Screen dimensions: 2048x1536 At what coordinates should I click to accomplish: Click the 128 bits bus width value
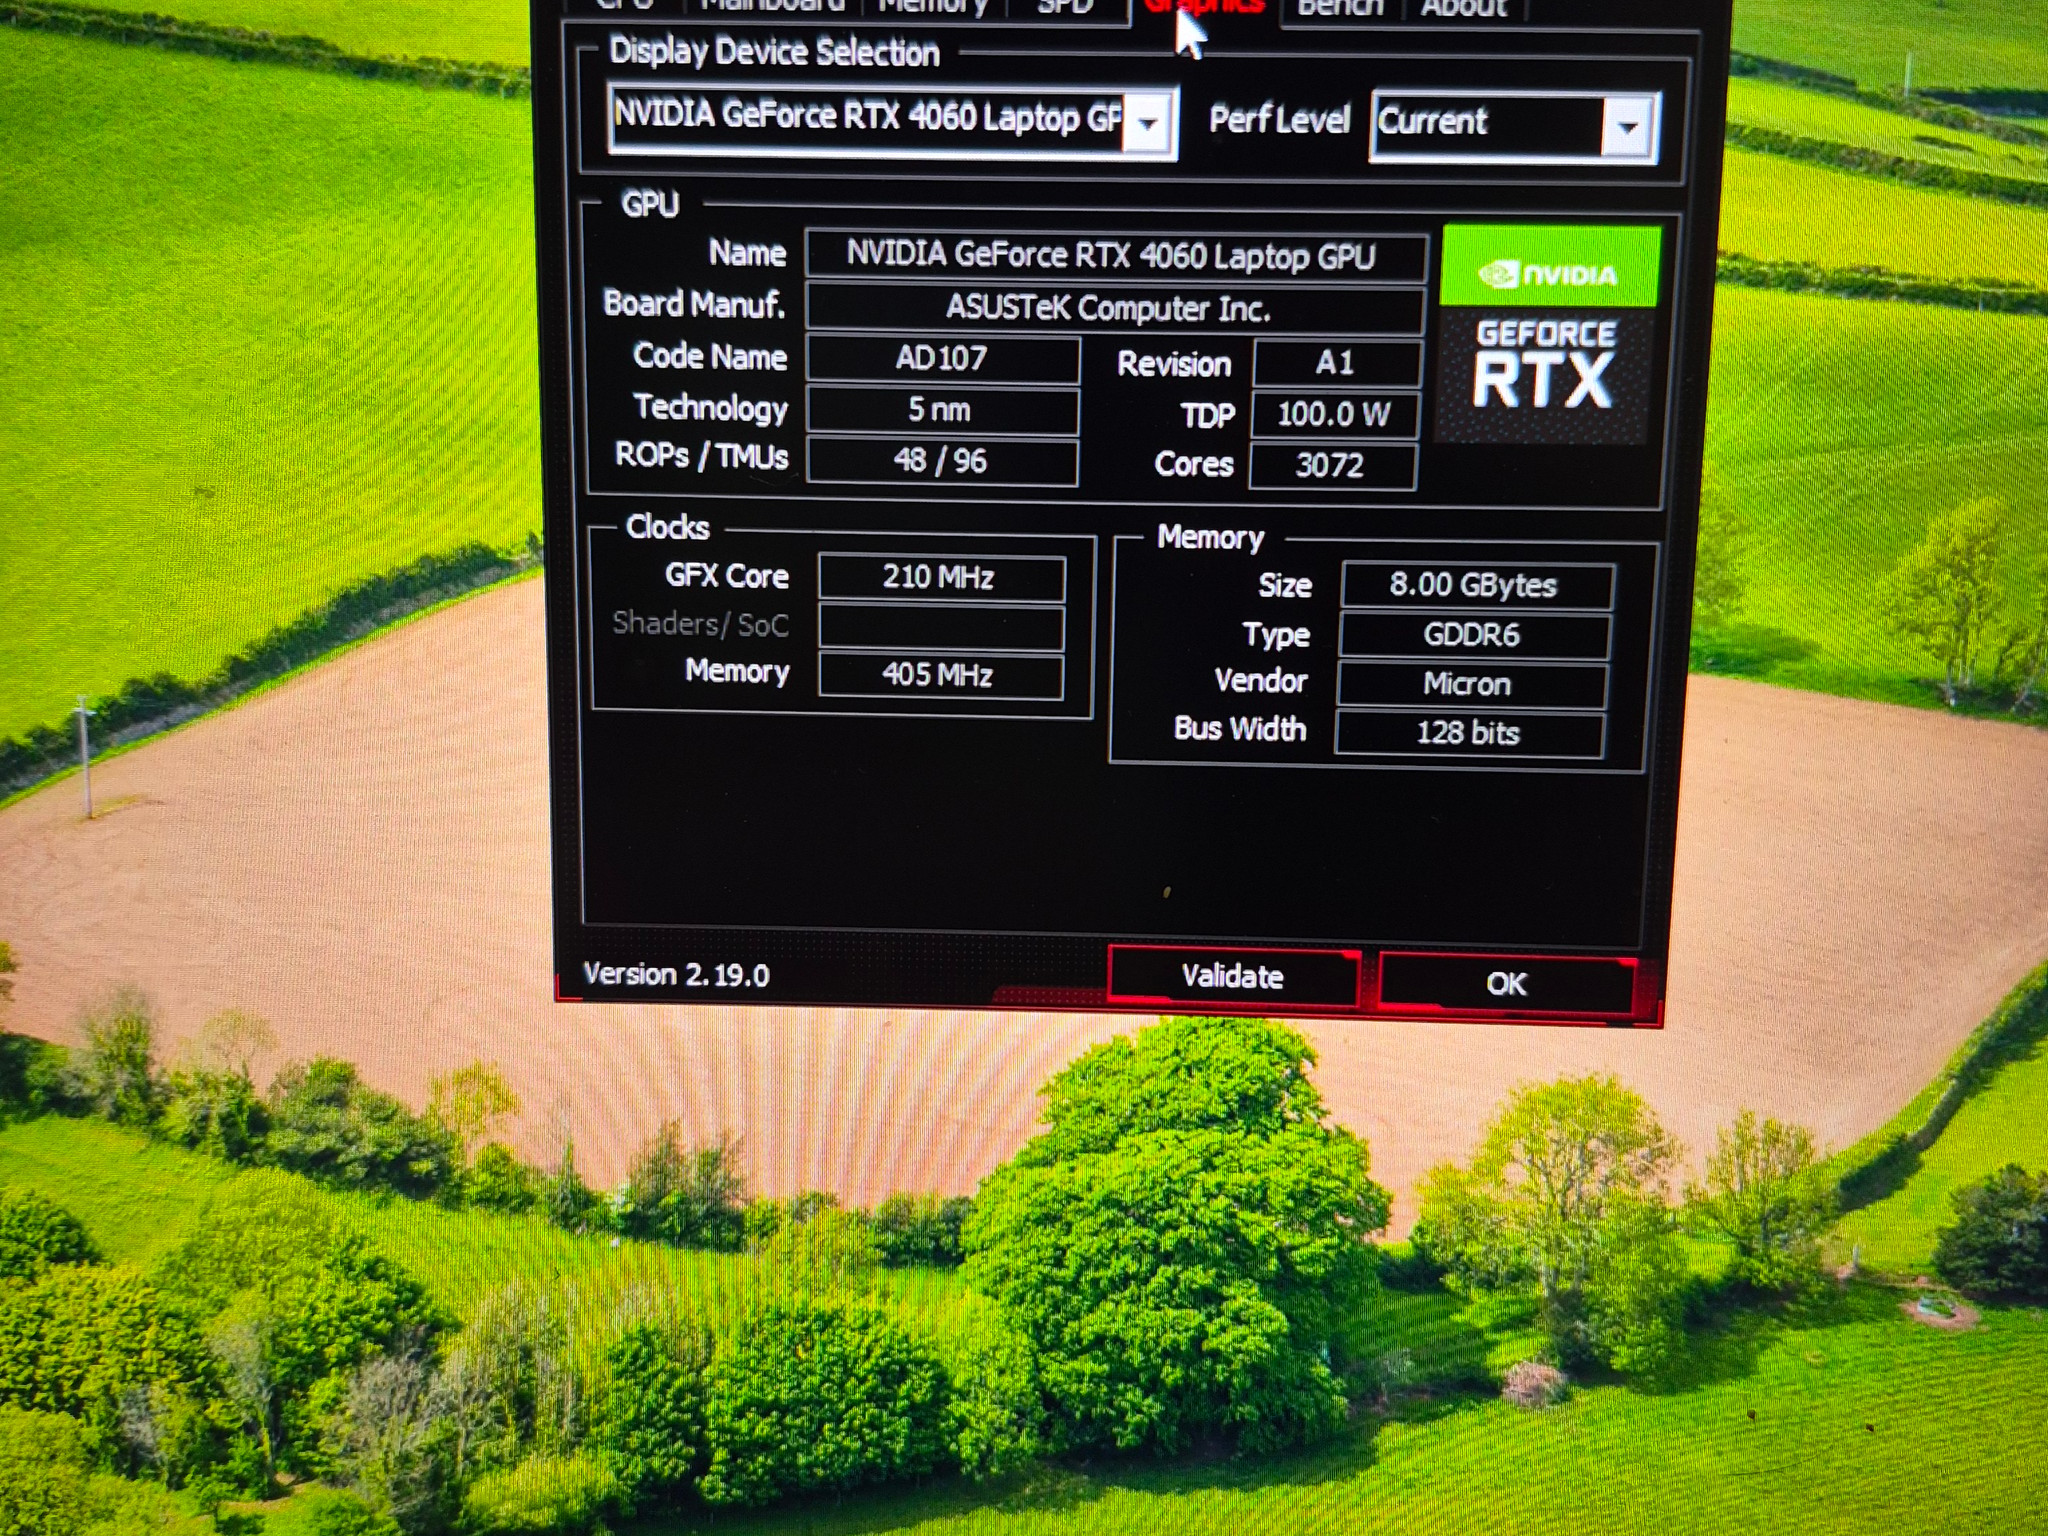(1469, 733)
